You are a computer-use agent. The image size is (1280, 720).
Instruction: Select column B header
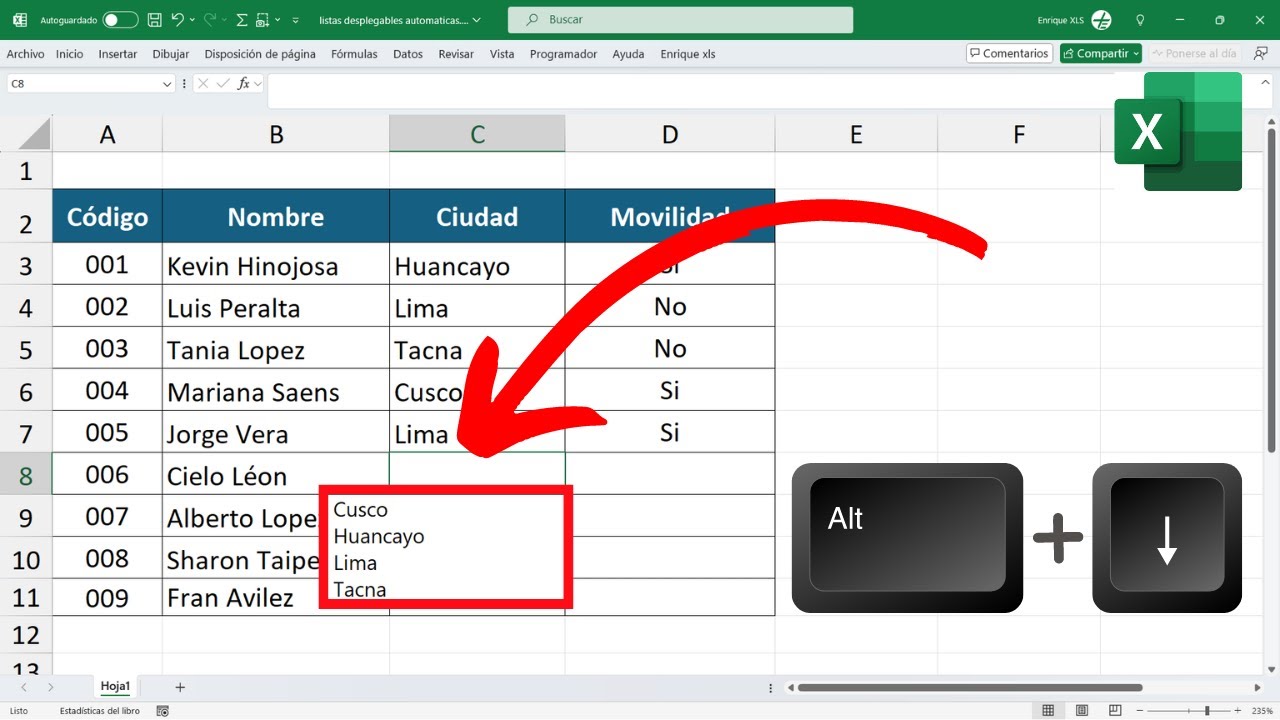coord(276,134)
